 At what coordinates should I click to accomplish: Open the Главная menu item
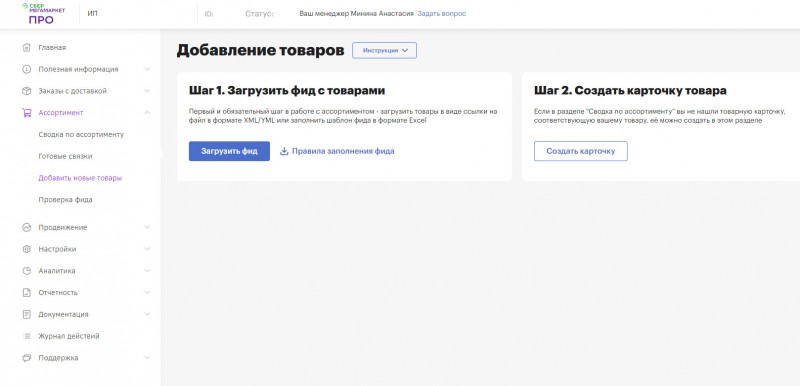tap(52, 47)
